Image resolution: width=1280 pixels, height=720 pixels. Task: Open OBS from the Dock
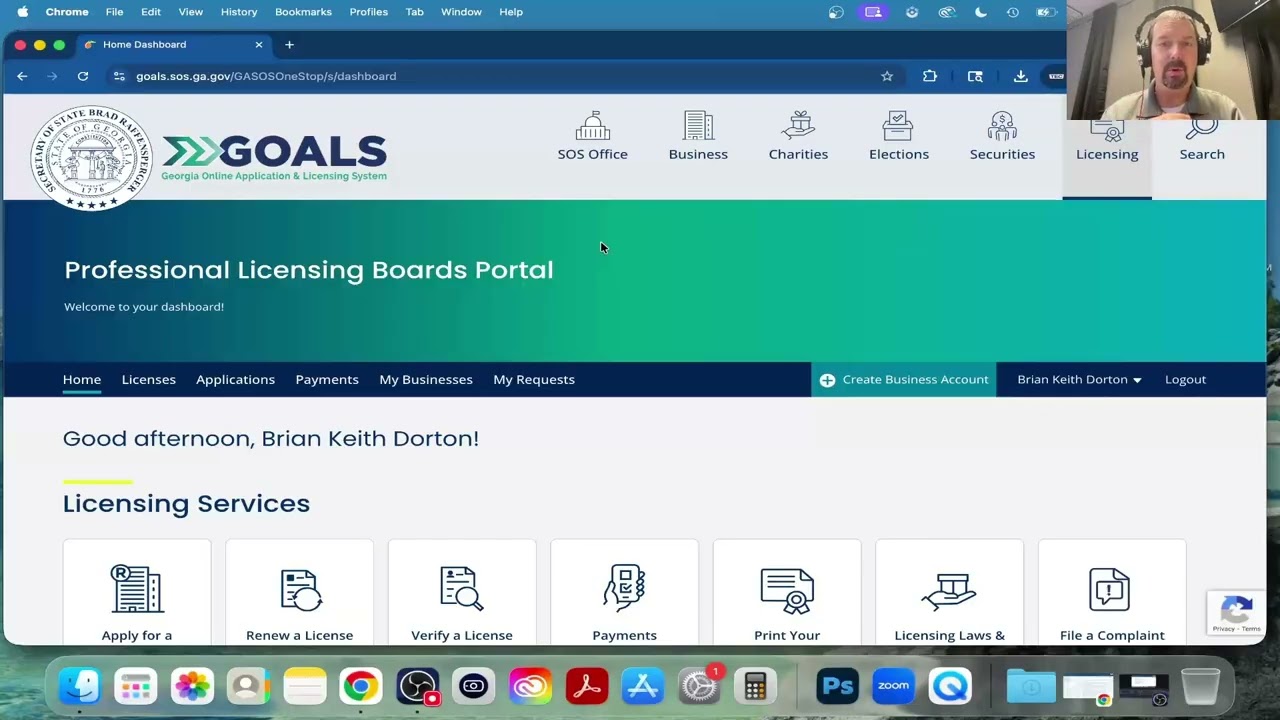coord(418,686)
